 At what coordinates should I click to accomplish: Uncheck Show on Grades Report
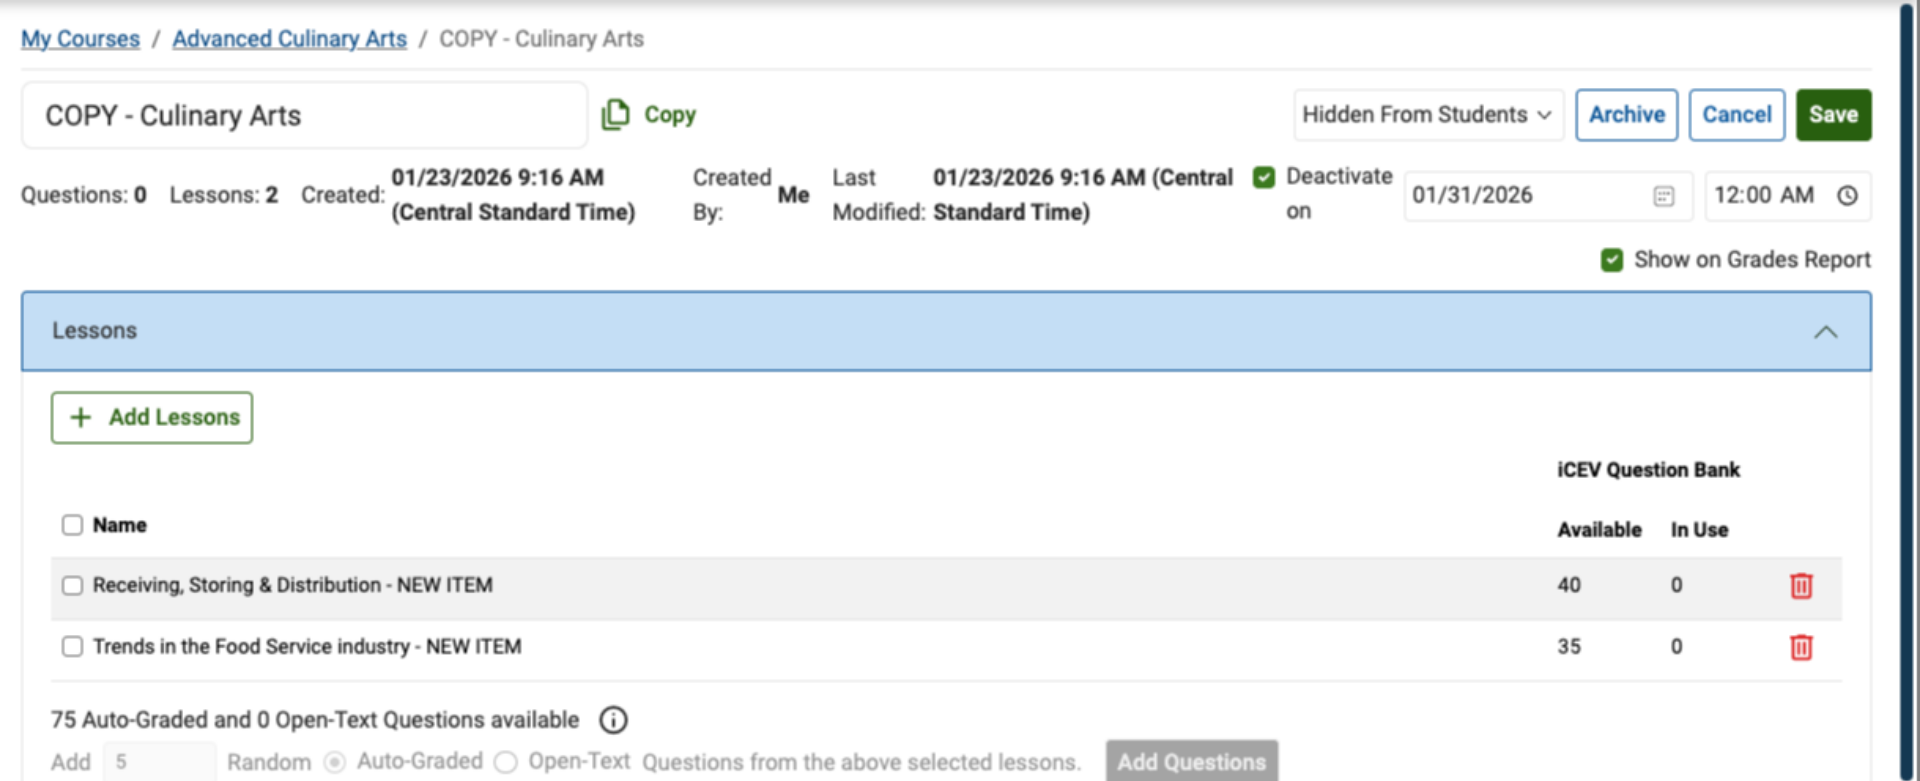[1611, 260]
